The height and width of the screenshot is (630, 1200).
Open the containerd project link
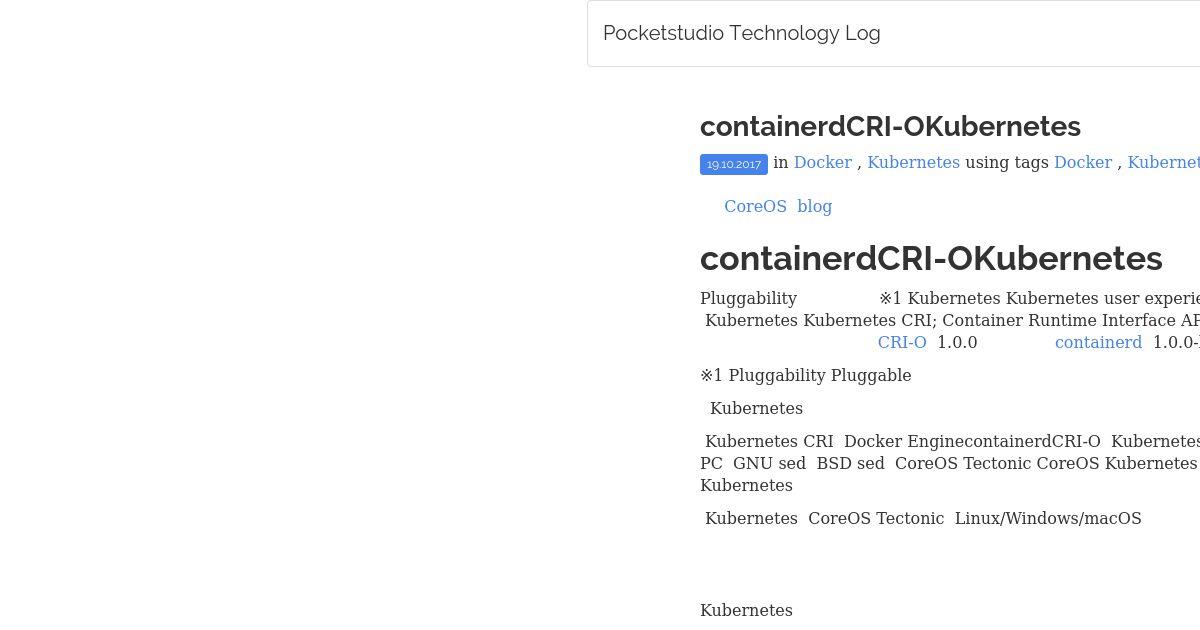point(1098,342)
